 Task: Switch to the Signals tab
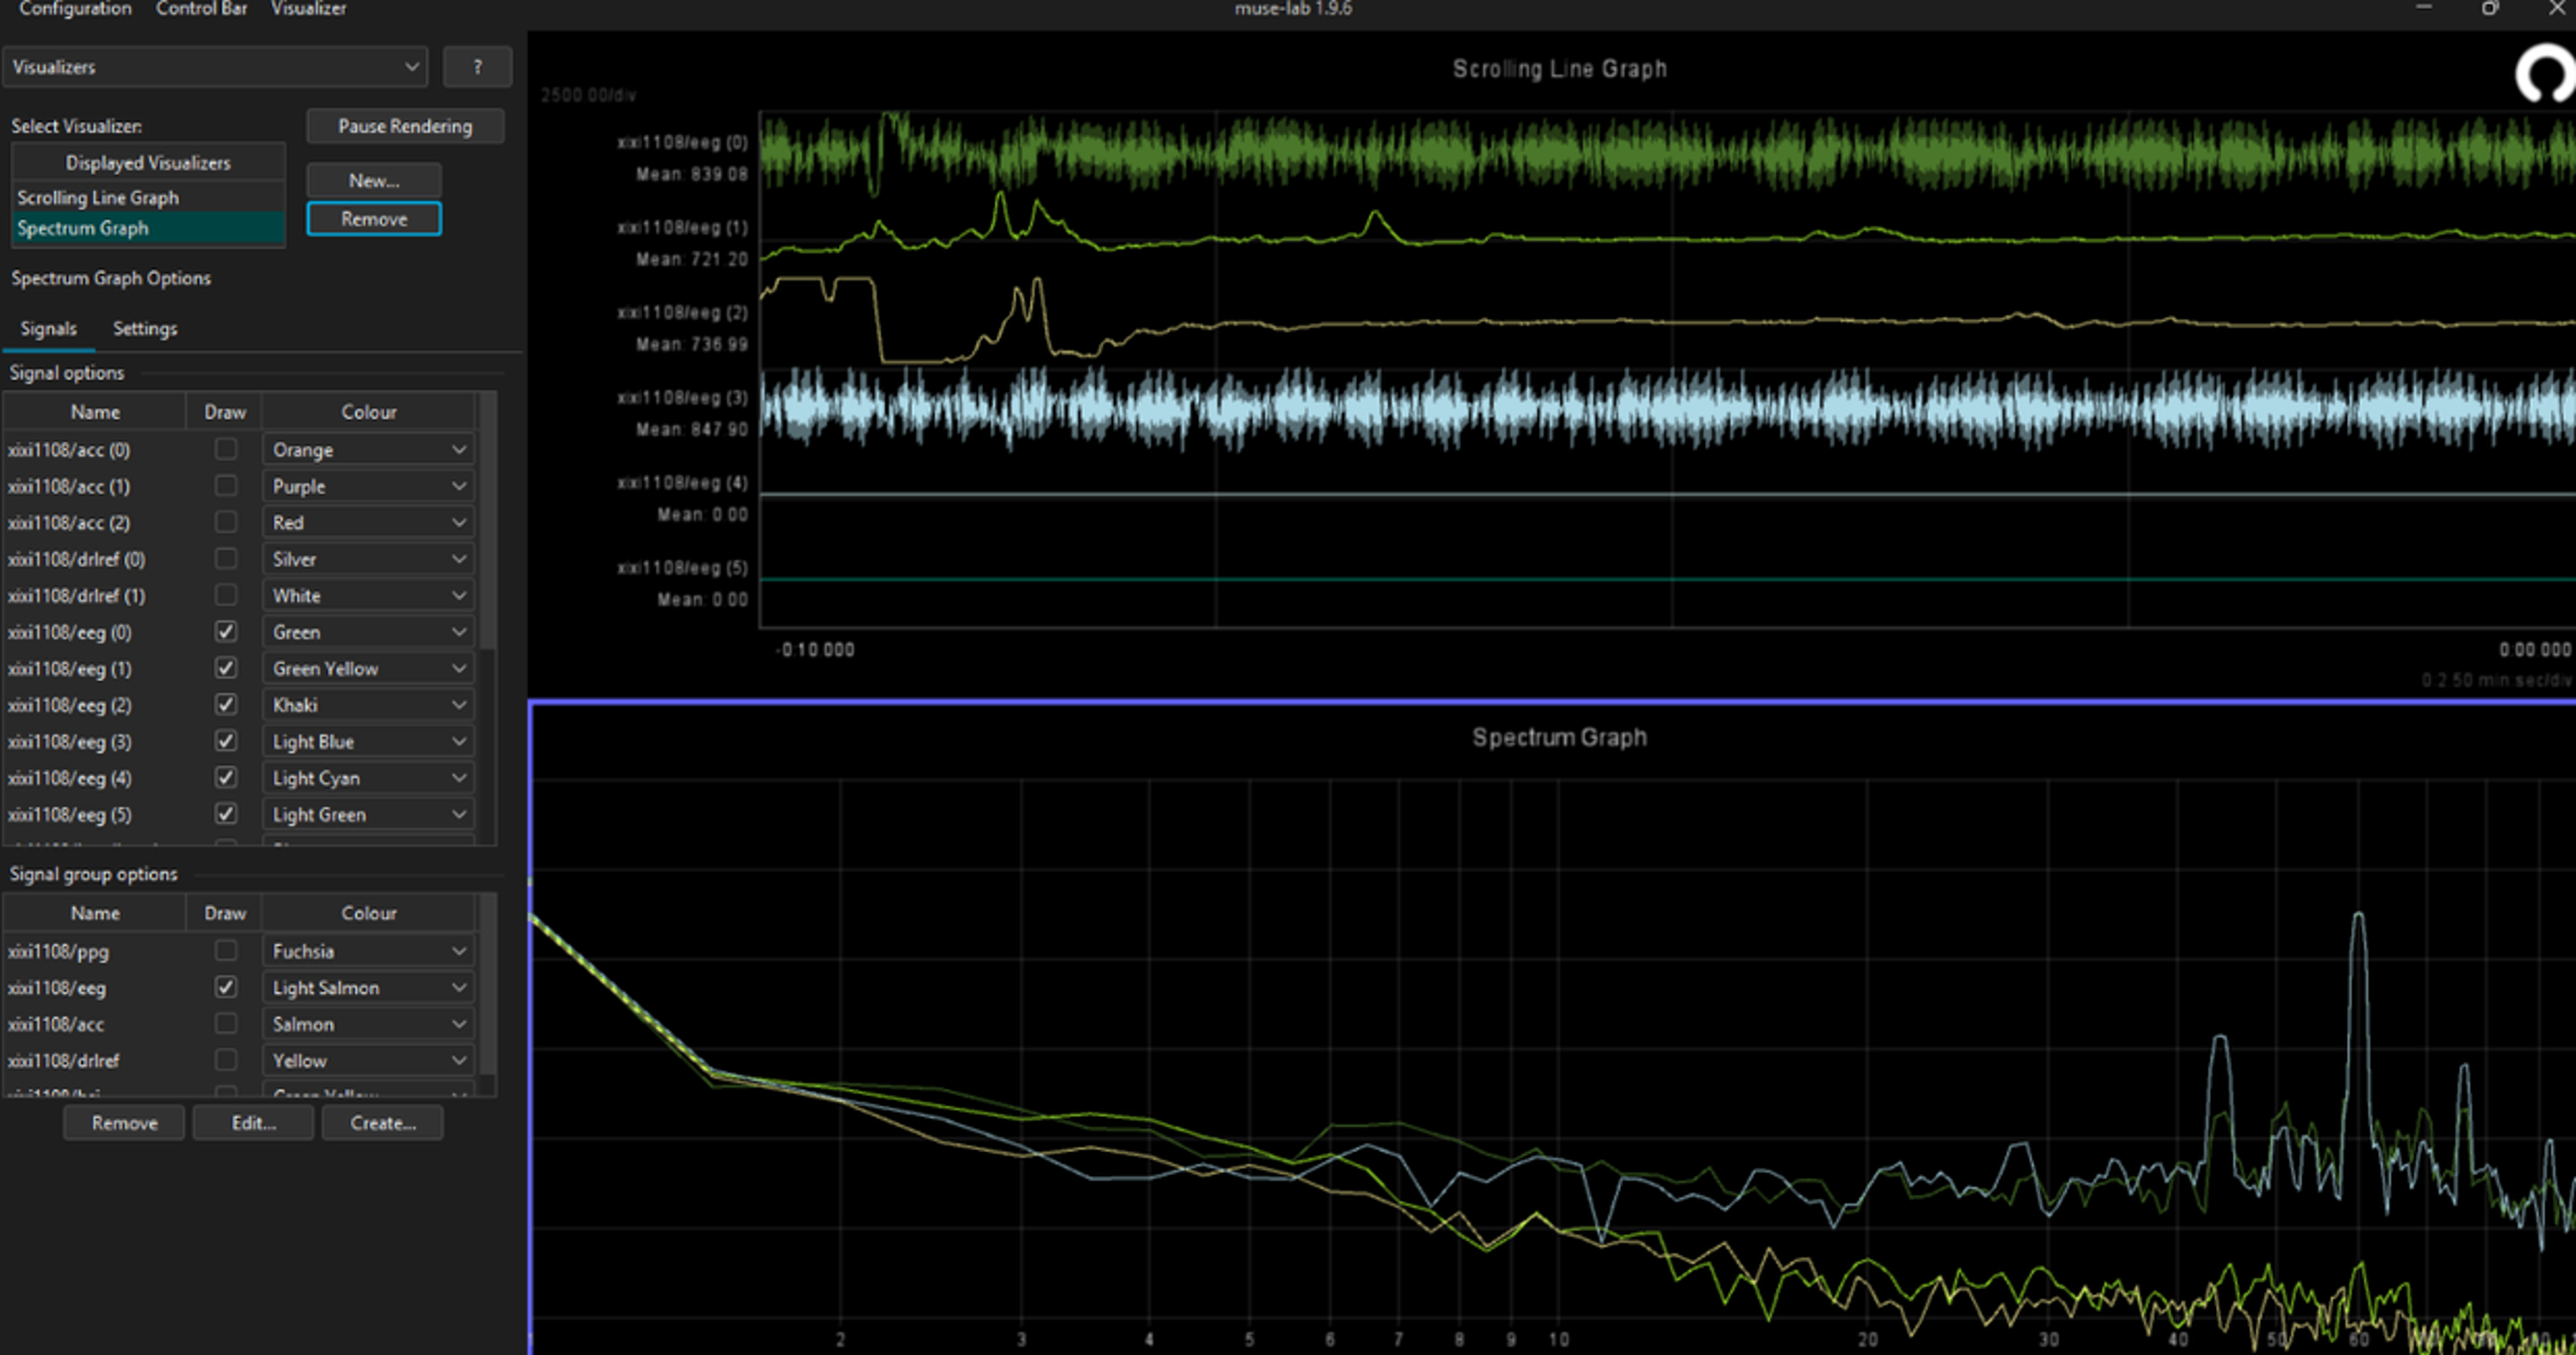point(48,329)
